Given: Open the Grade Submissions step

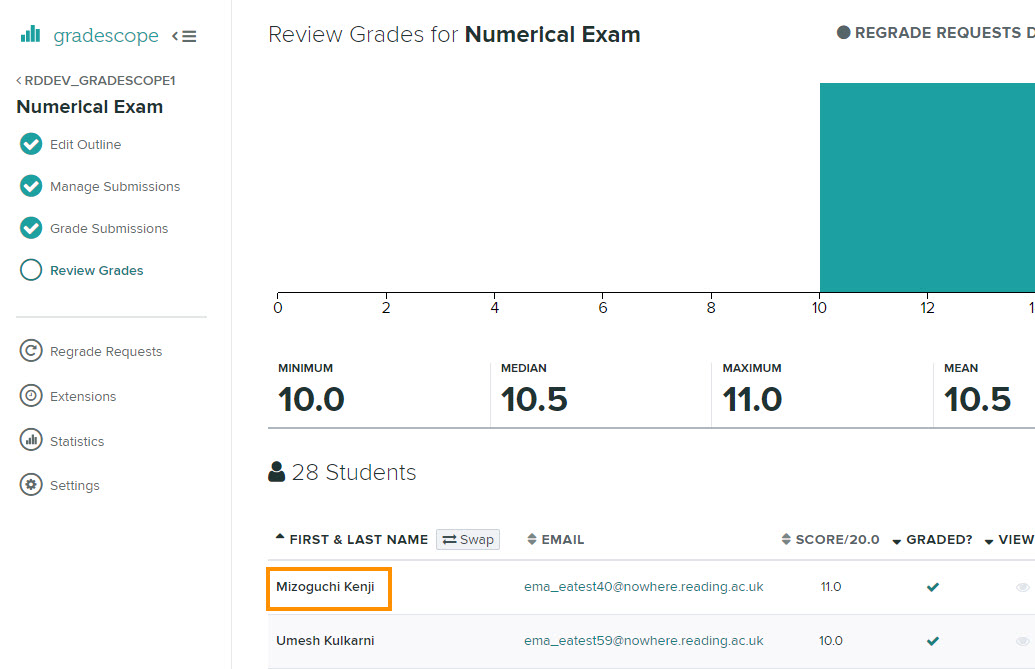Looking at the screenshot, I should (109, 228).
